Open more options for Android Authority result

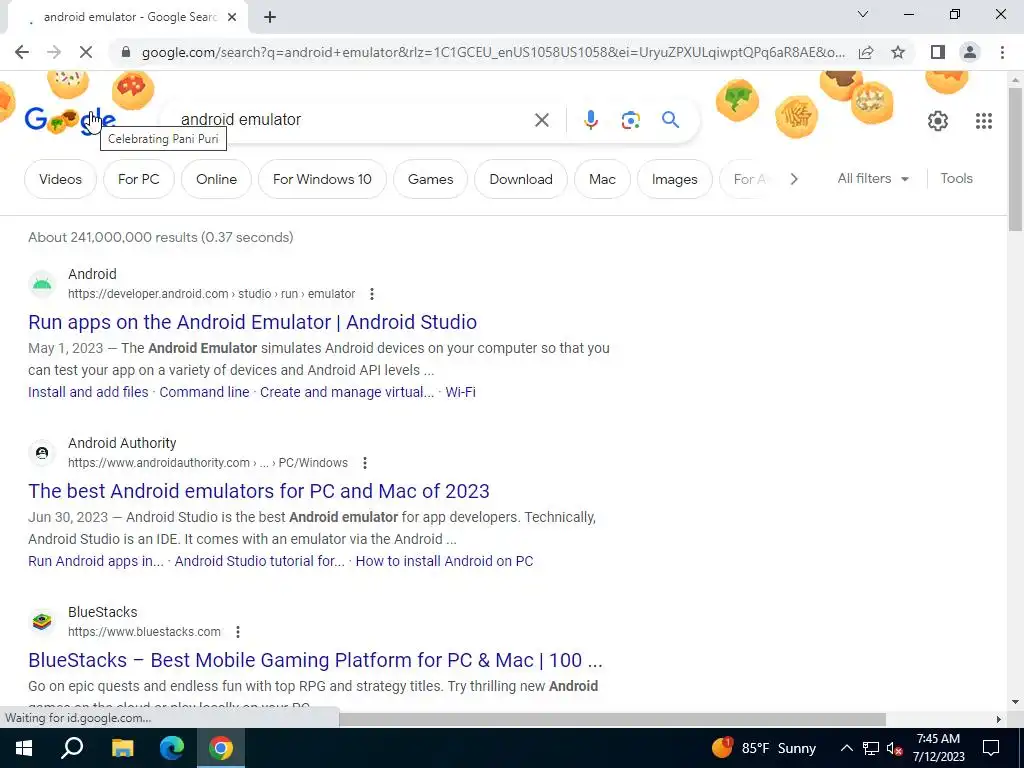(364, 463)
